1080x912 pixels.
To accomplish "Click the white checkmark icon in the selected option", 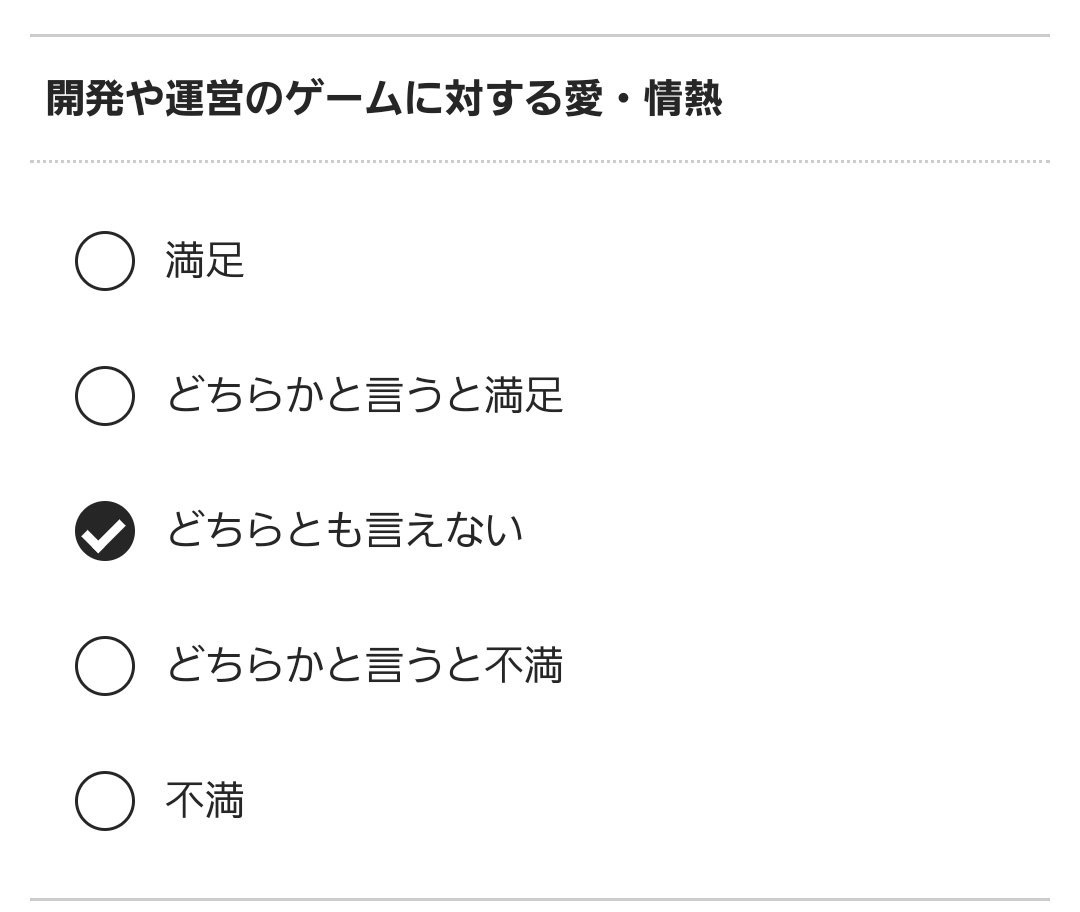I will pyautogui.click(x=104, y=533).
